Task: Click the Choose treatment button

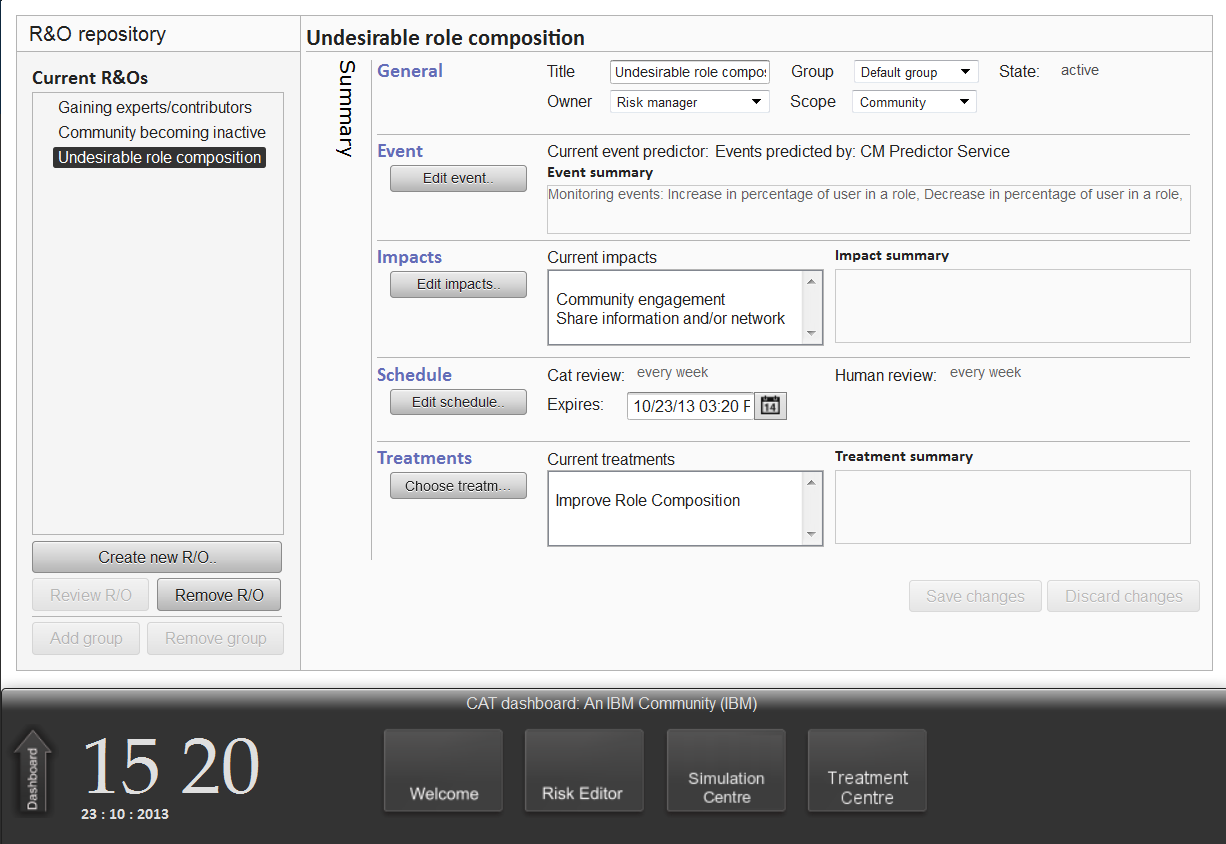Action: tap(458, 487)
